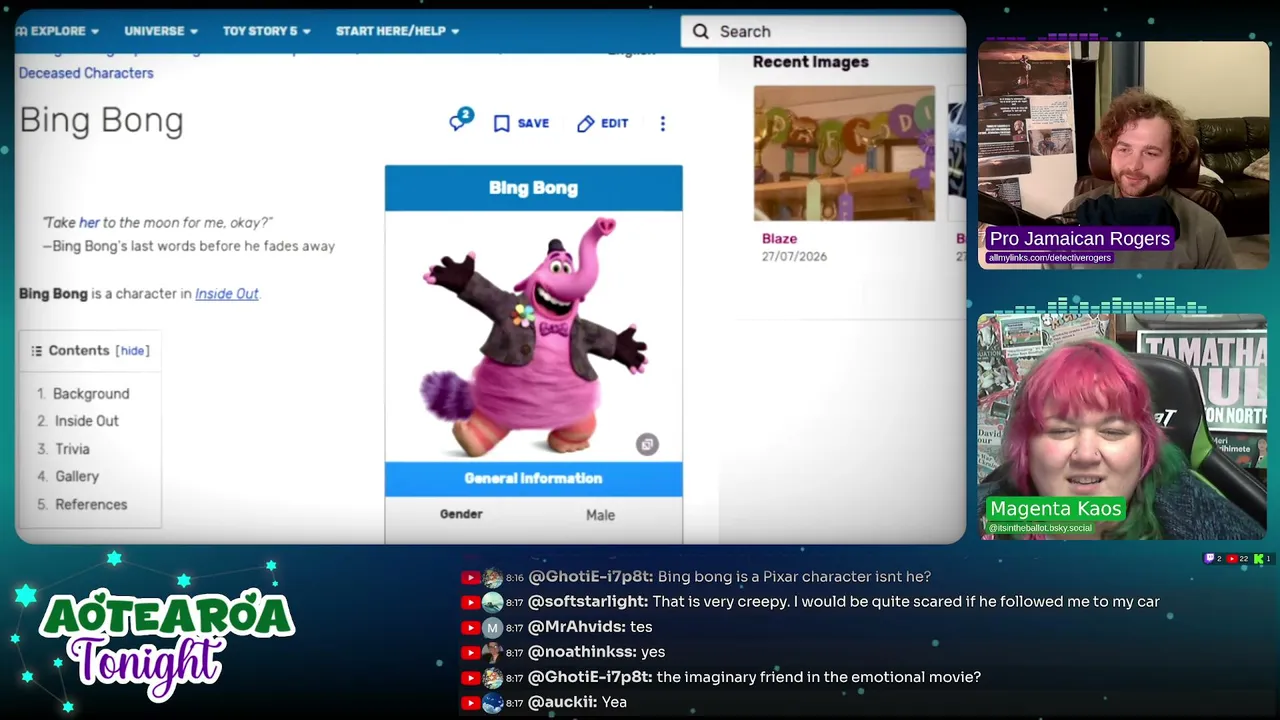Click softstarlight's avatar in chat

pyautogui.click(x=492, y=602)
